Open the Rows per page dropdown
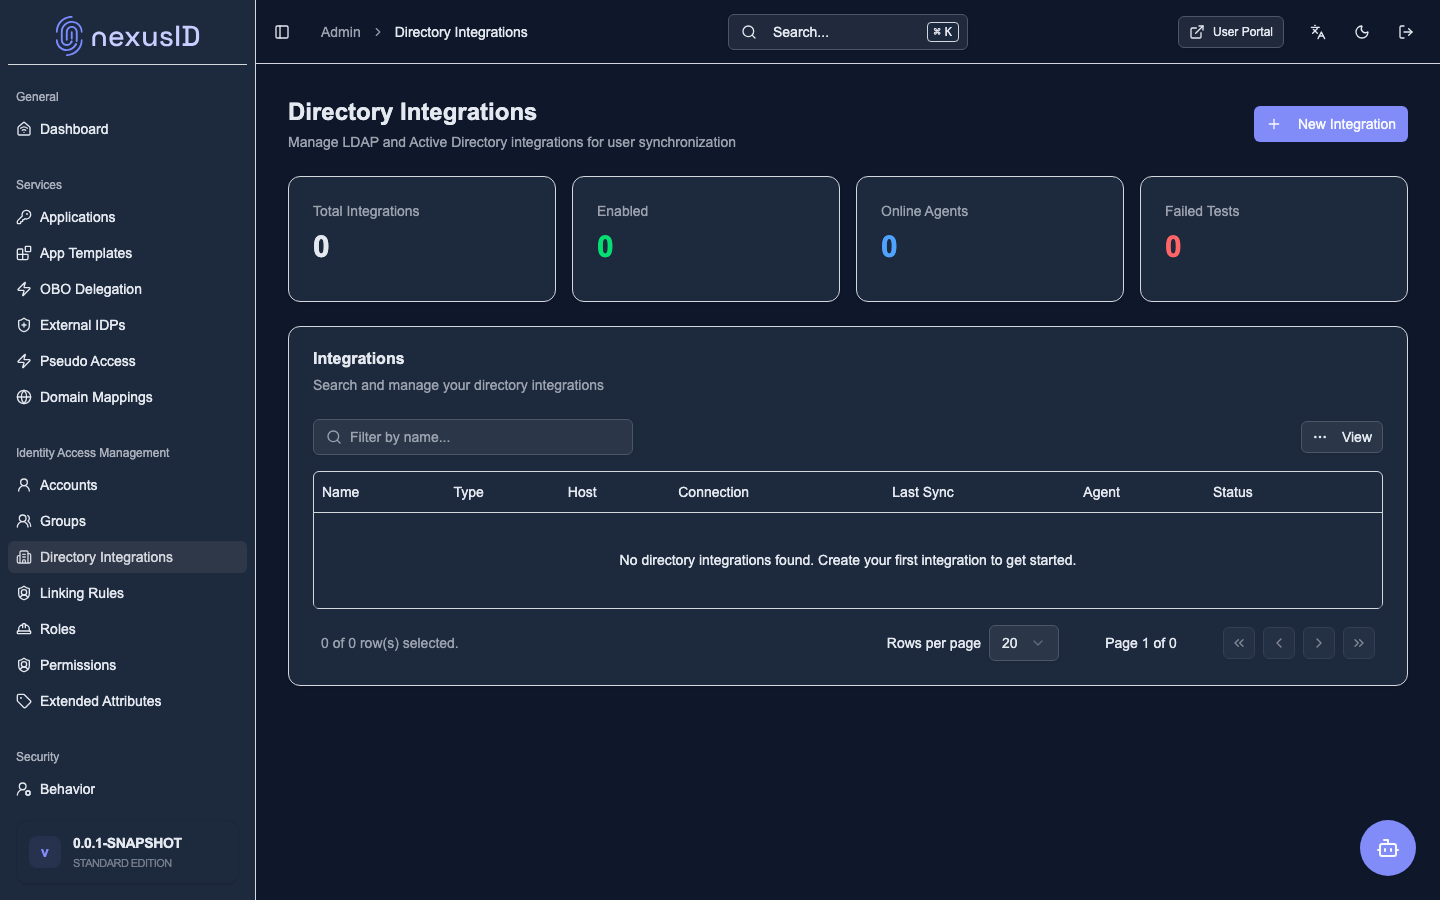Viewport: 1440px width, 900px height. coord(1024,643)
